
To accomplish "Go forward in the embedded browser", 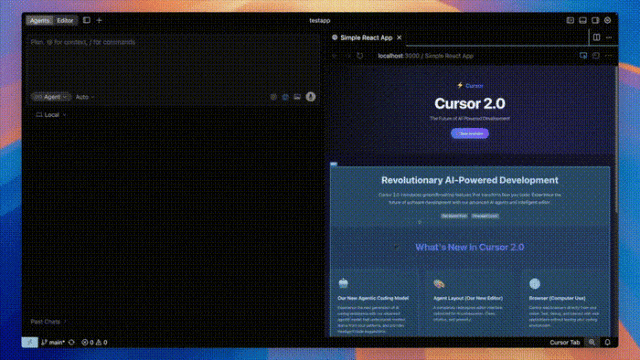I will point(348,56).
